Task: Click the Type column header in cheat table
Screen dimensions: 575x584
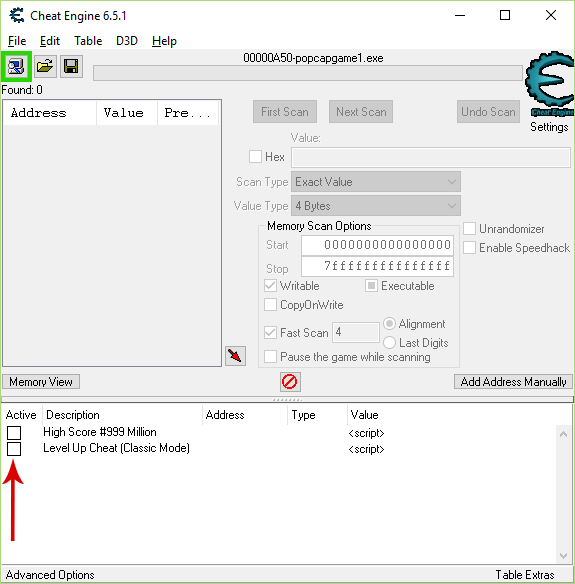Action: point(317,415)
